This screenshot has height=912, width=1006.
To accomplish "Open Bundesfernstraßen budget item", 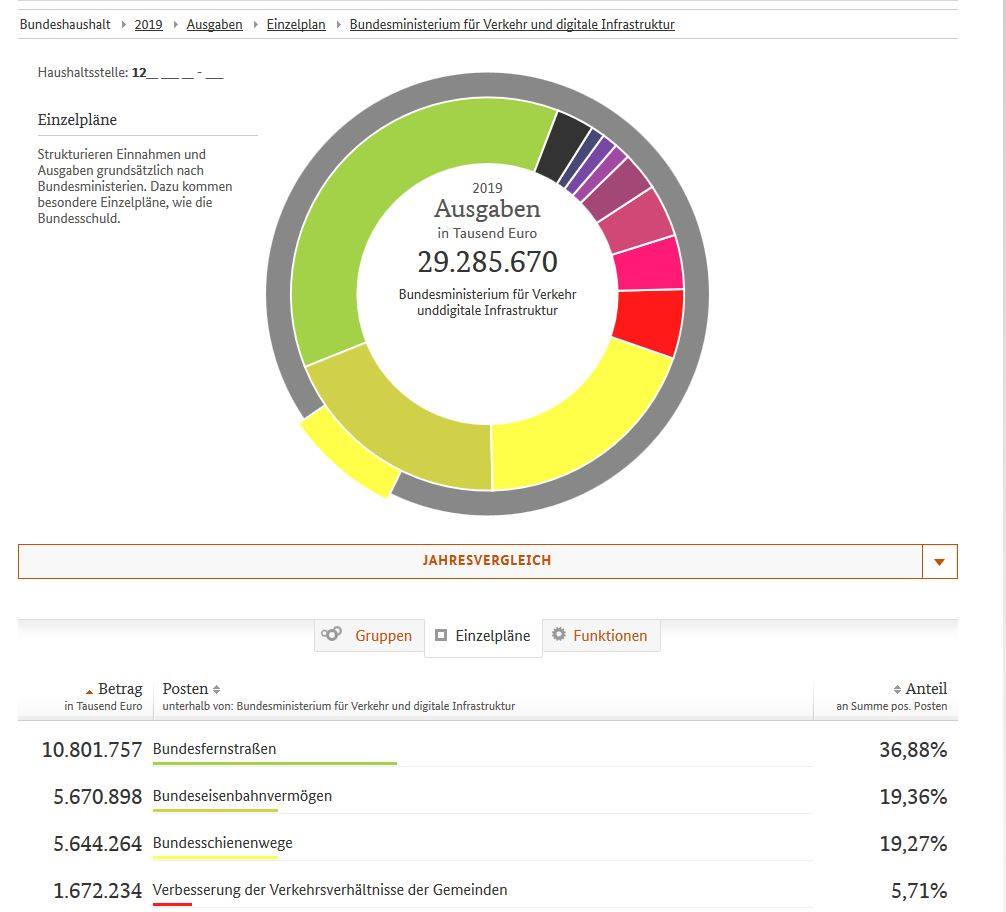I will coord(214,749).
